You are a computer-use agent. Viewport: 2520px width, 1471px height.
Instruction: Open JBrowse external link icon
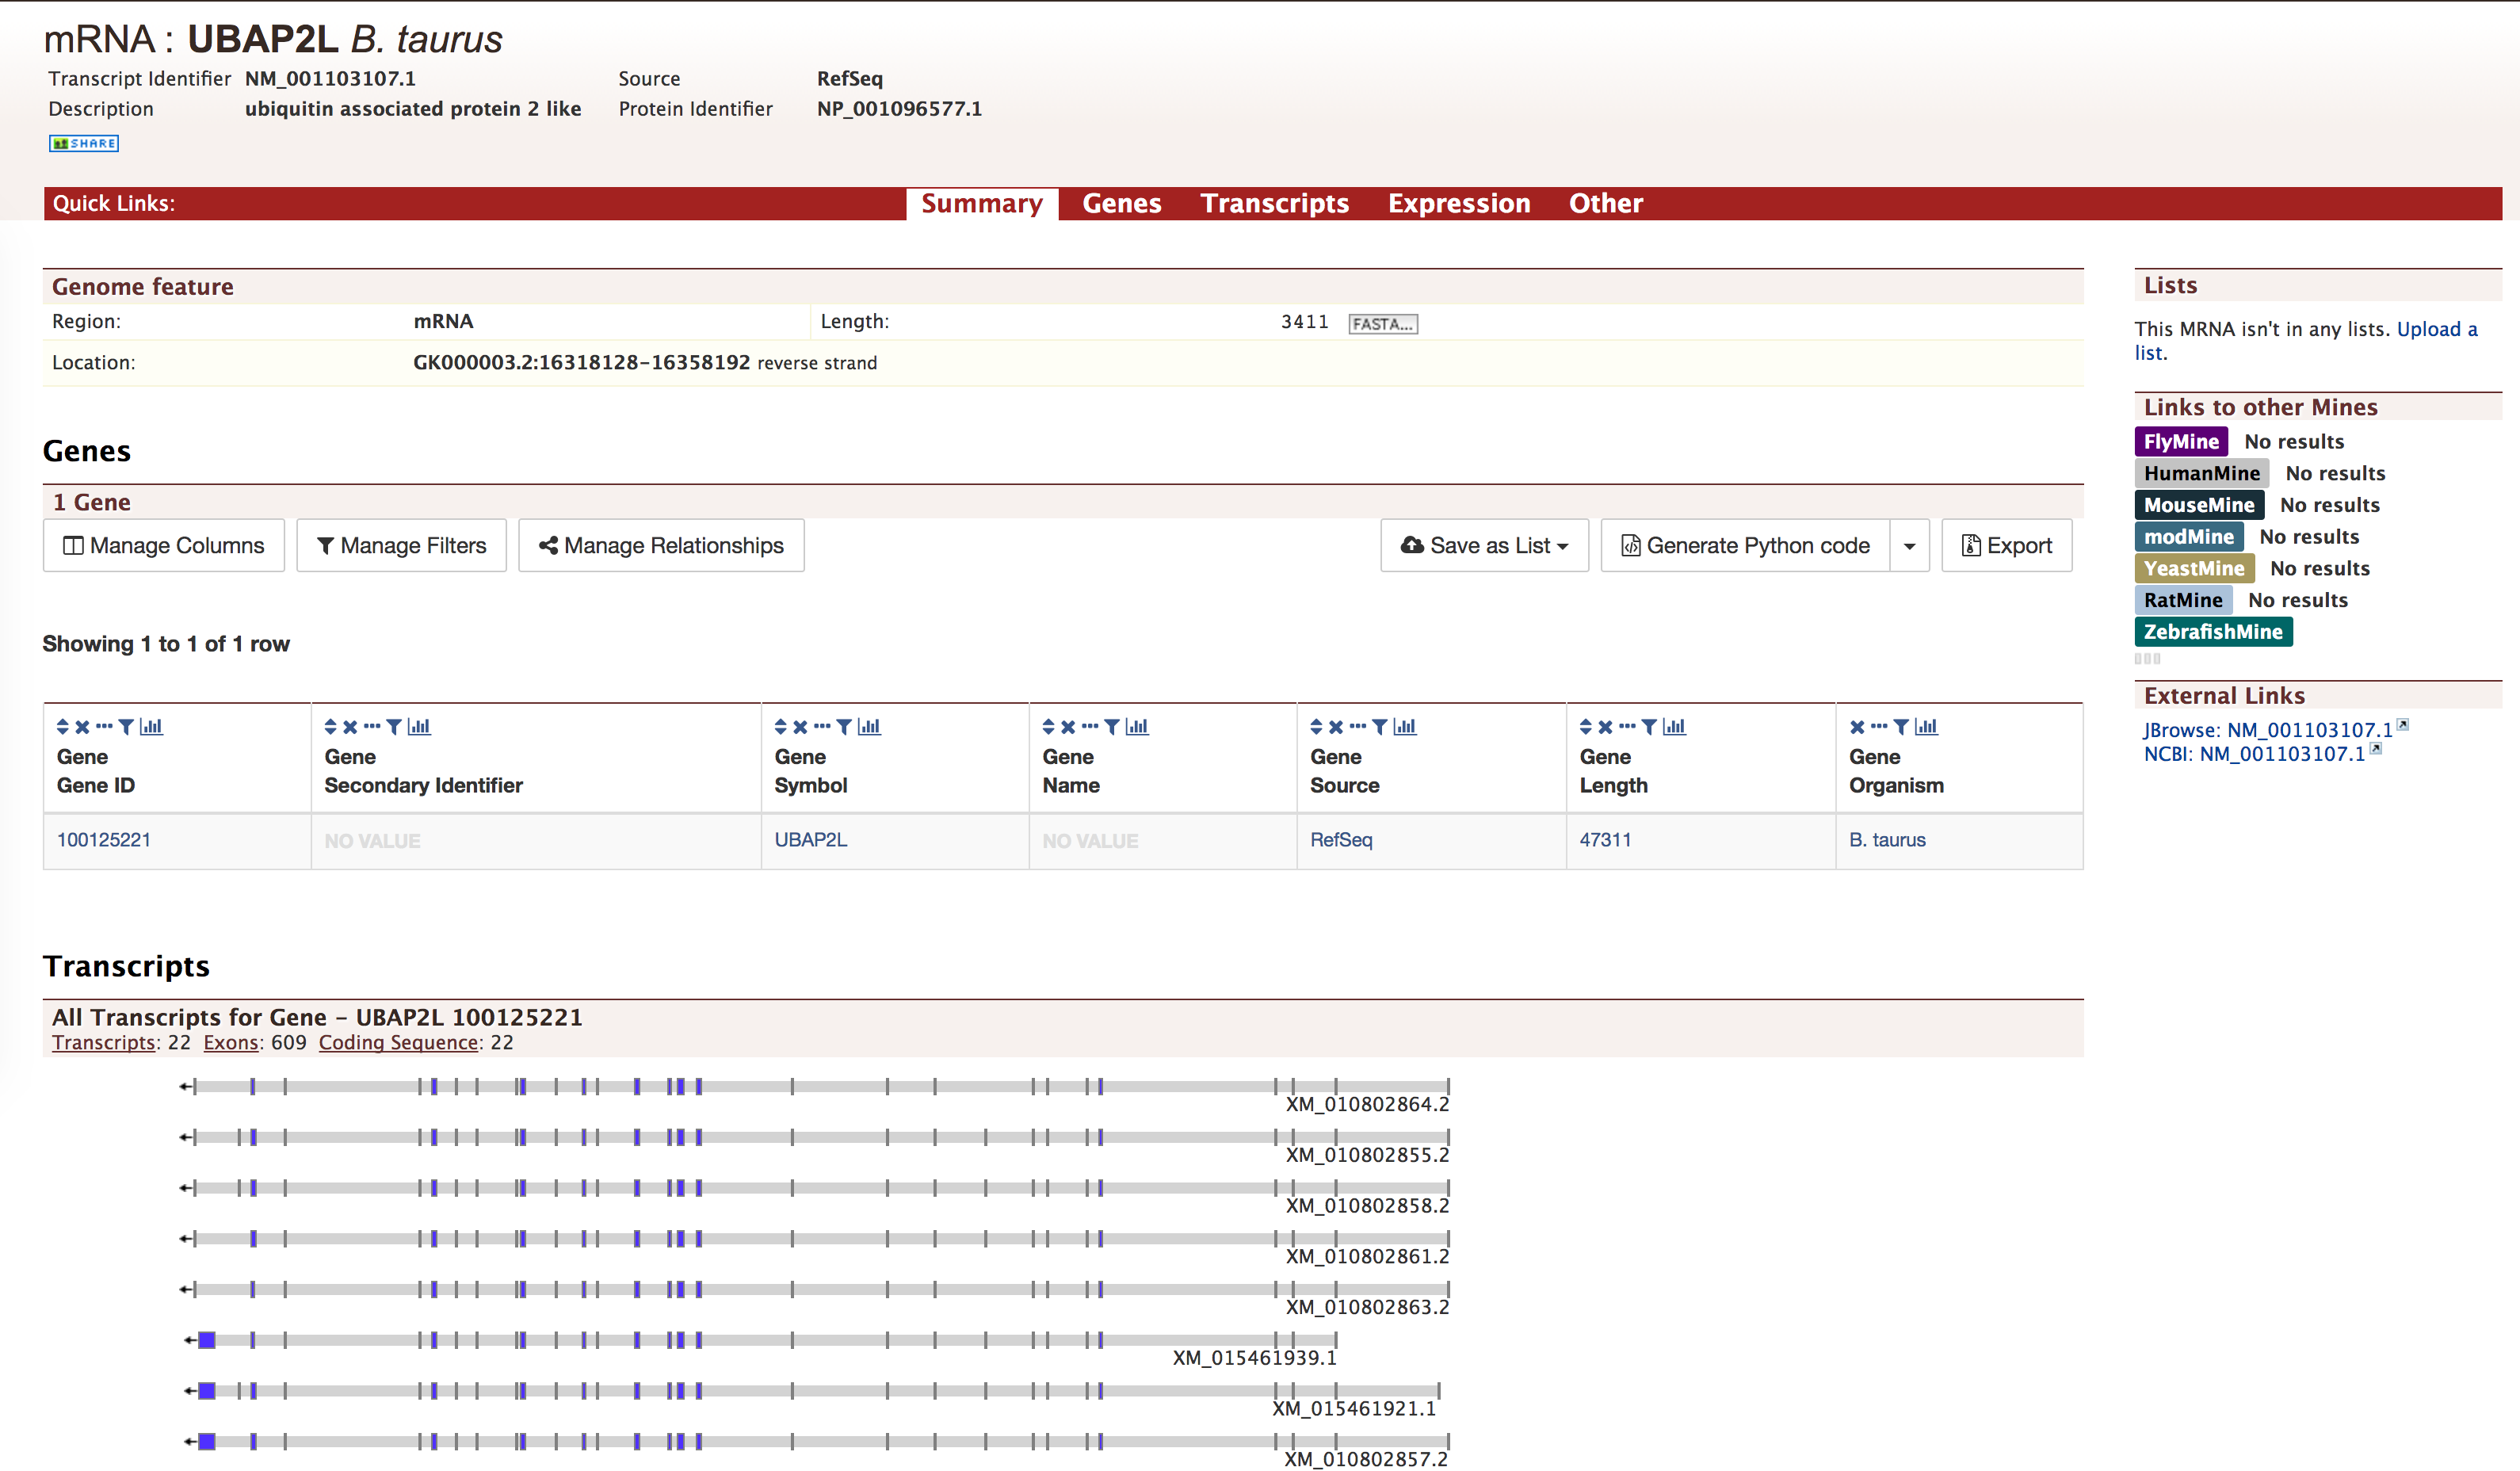pos(2402,726)
